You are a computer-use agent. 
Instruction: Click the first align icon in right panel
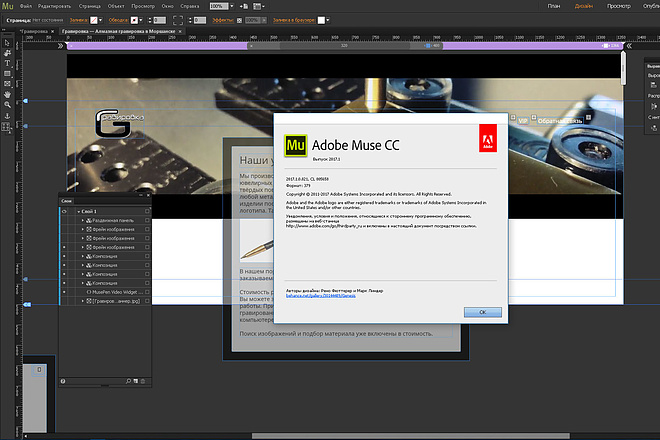point(653,85)
